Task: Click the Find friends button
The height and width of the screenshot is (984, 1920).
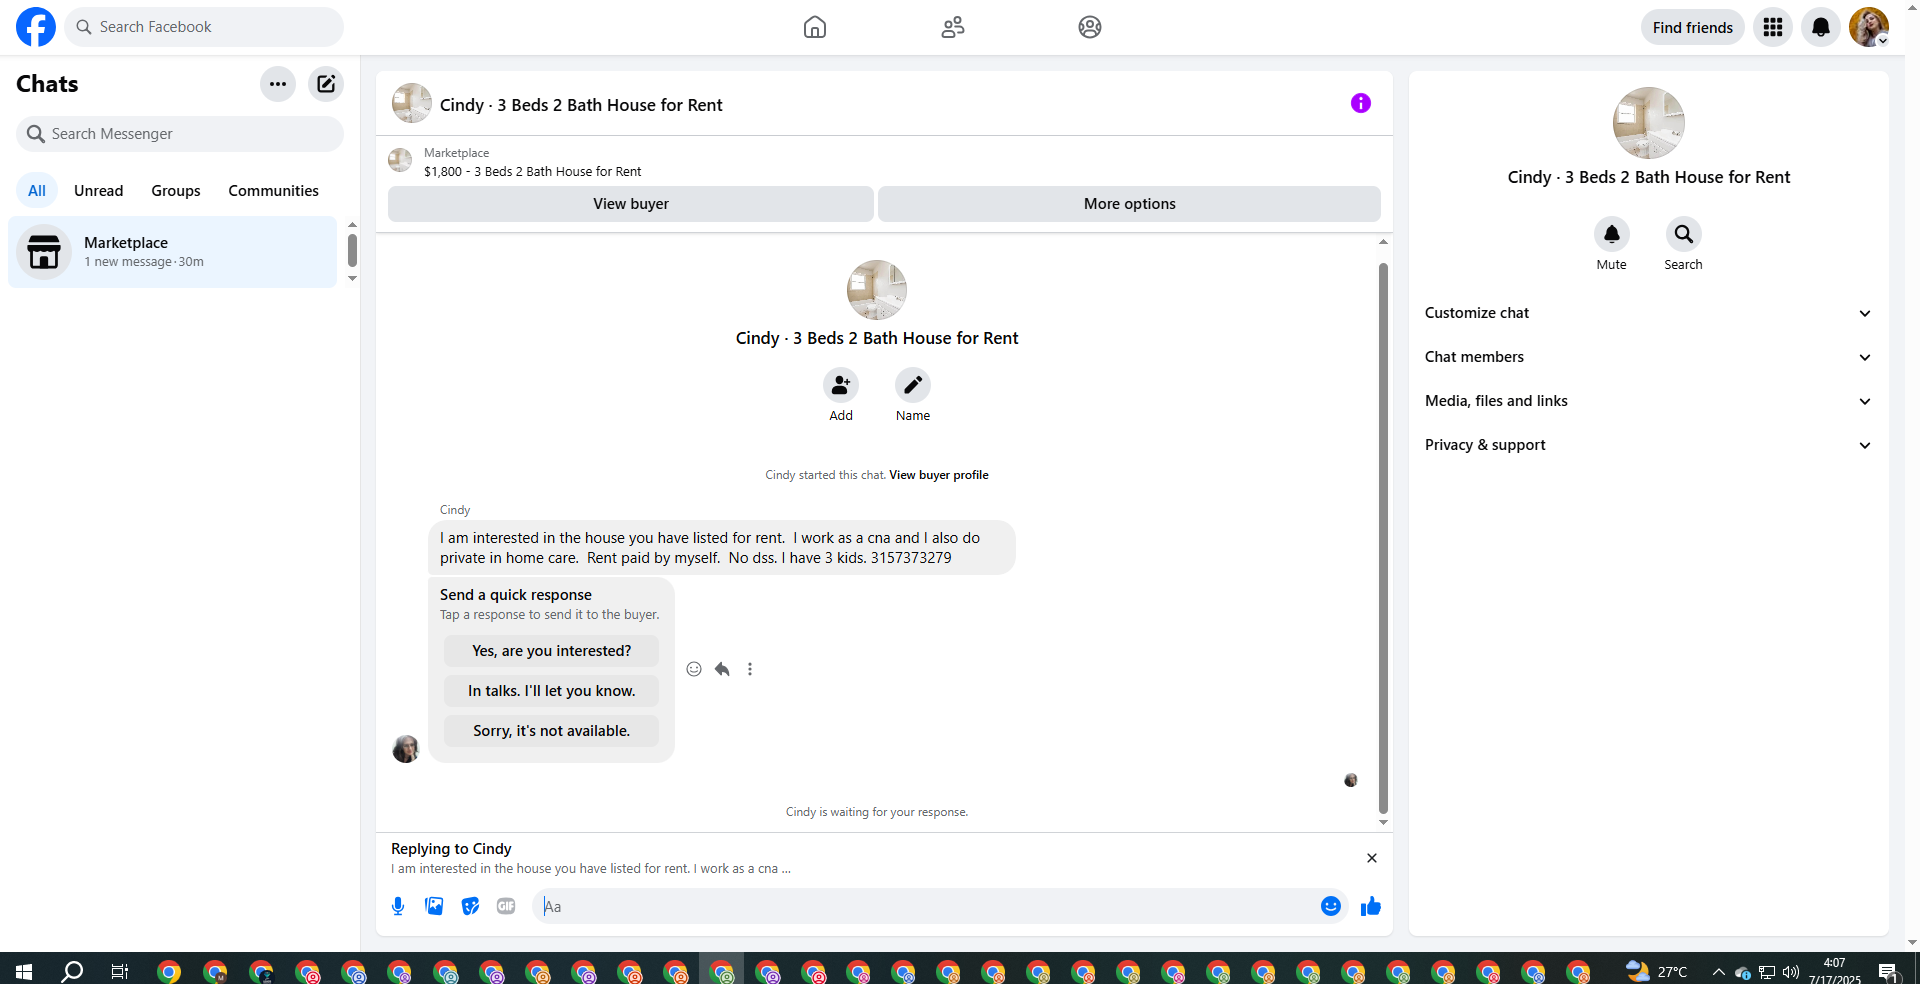Action: pyautogui.click(x=1693, y=27)
